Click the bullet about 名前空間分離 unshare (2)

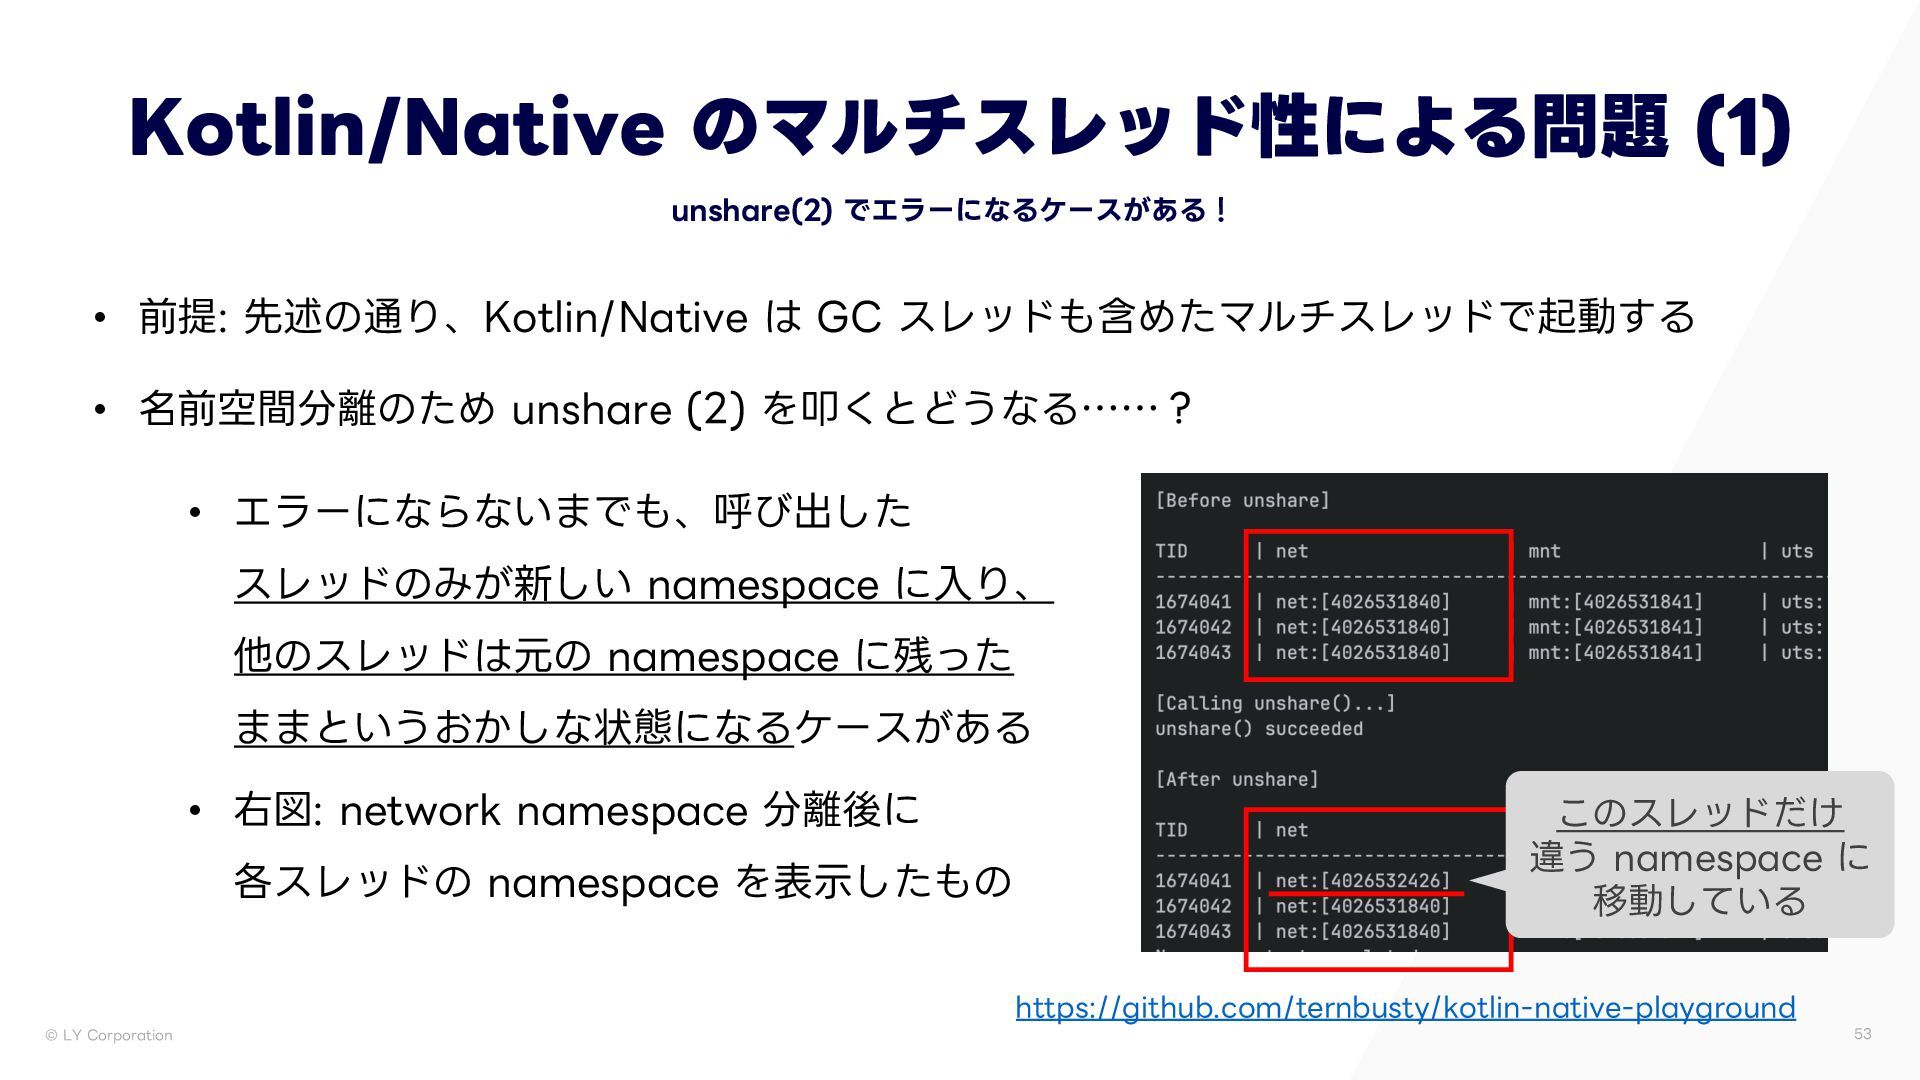[x=664, y=409]
